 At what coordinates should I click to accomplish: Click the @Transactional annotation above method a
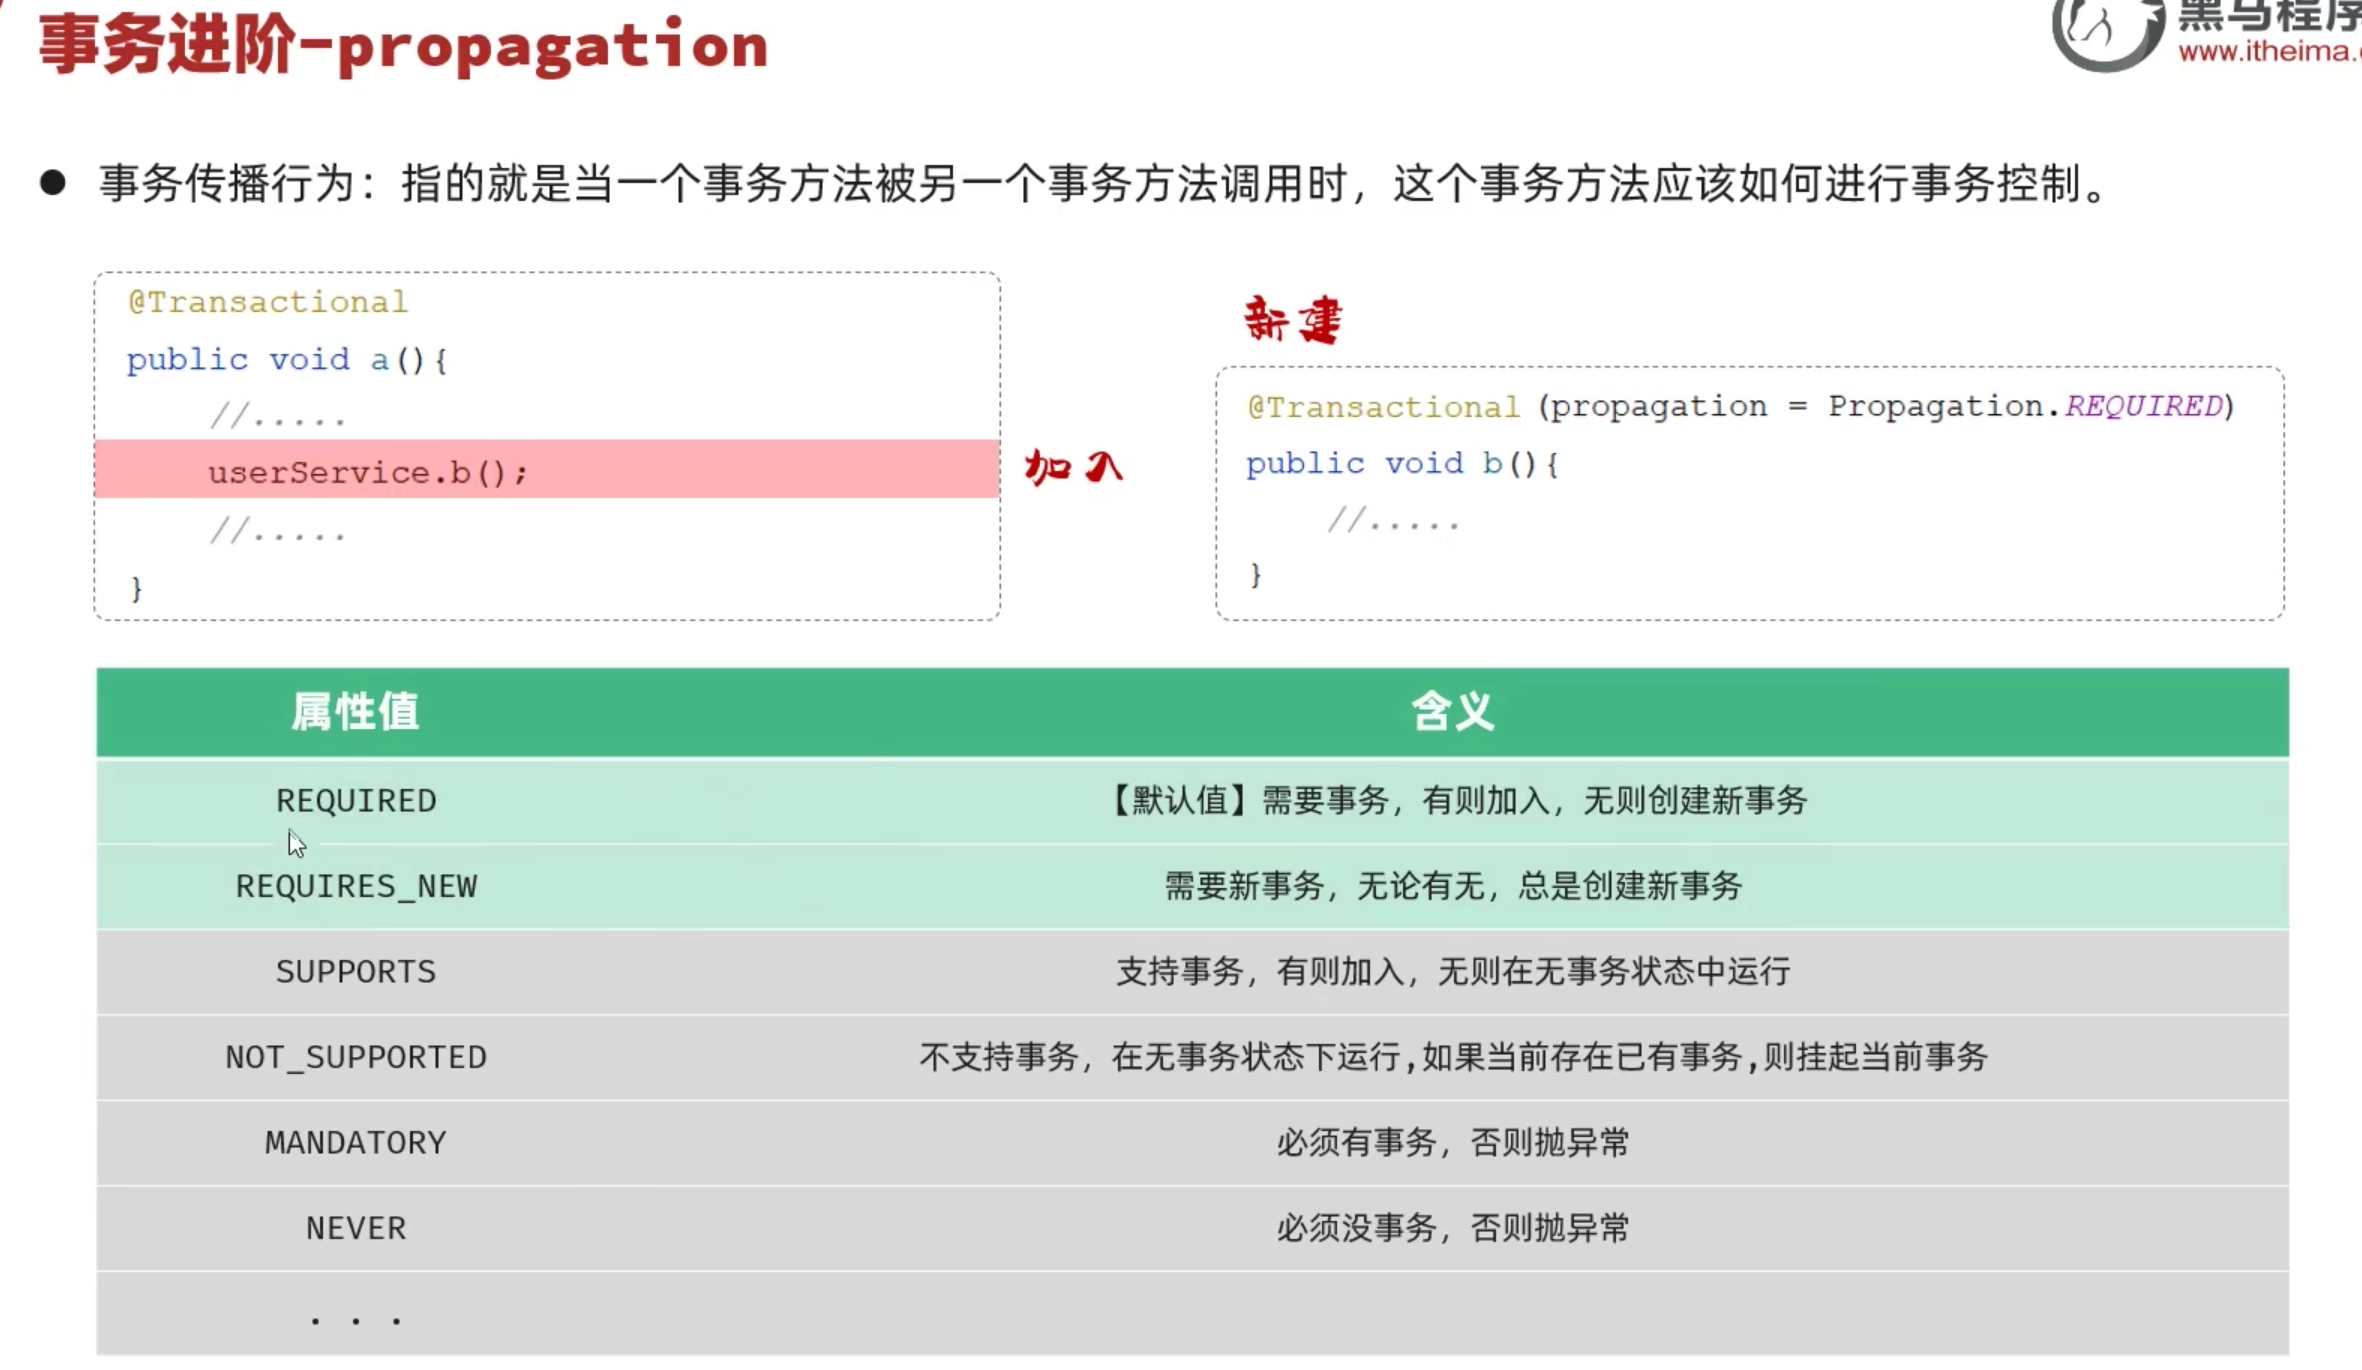pyautogui.click(x=268, y=302)
